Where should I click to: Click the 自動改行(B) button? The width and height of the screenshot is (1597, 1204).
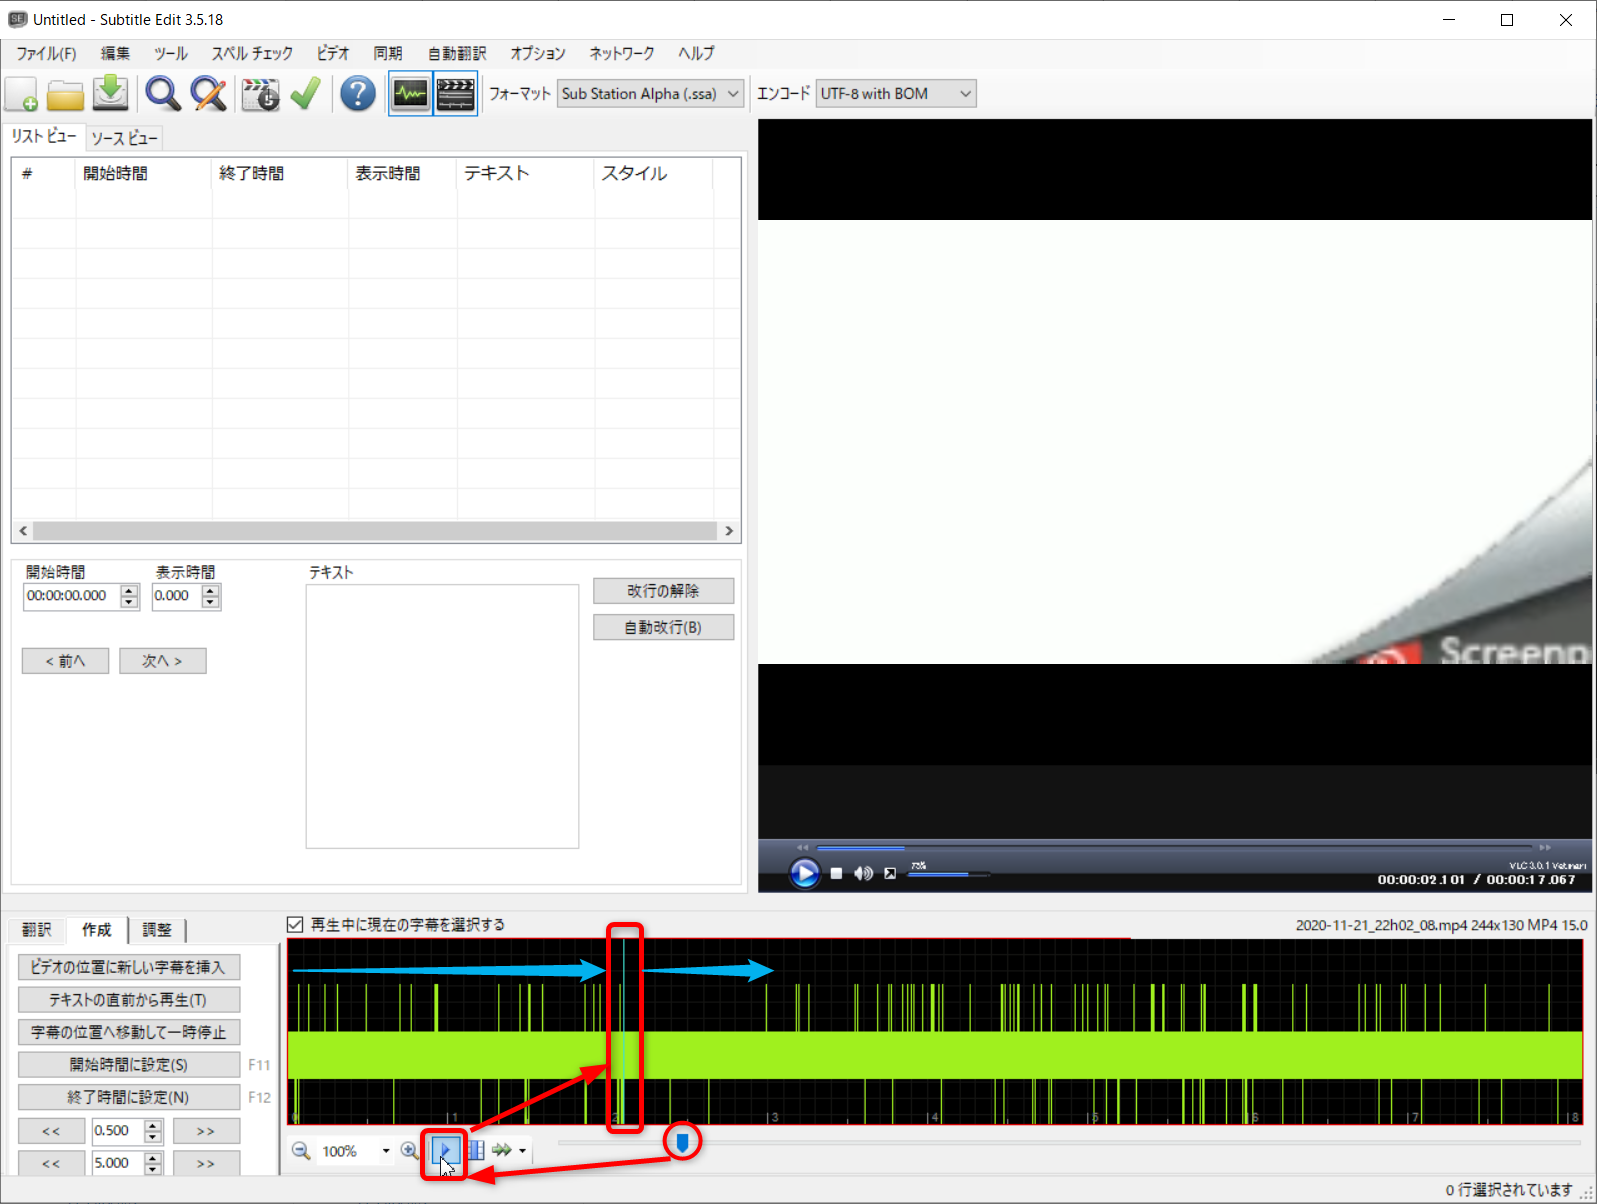[663, 627]
